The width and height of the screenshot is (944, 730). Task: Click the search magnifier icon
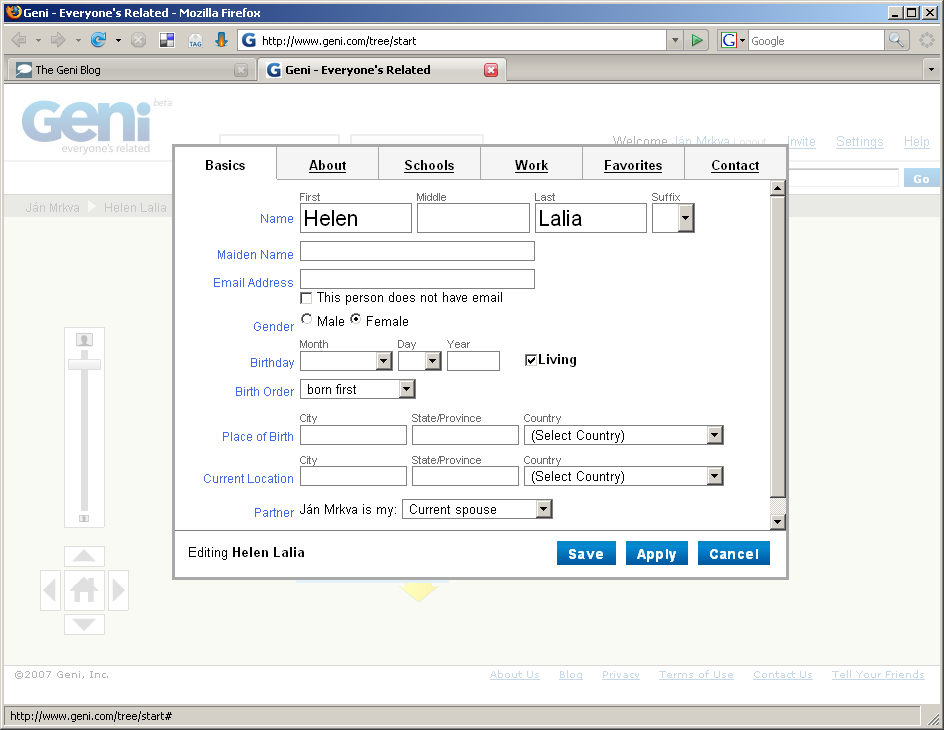tap(896, 40)
